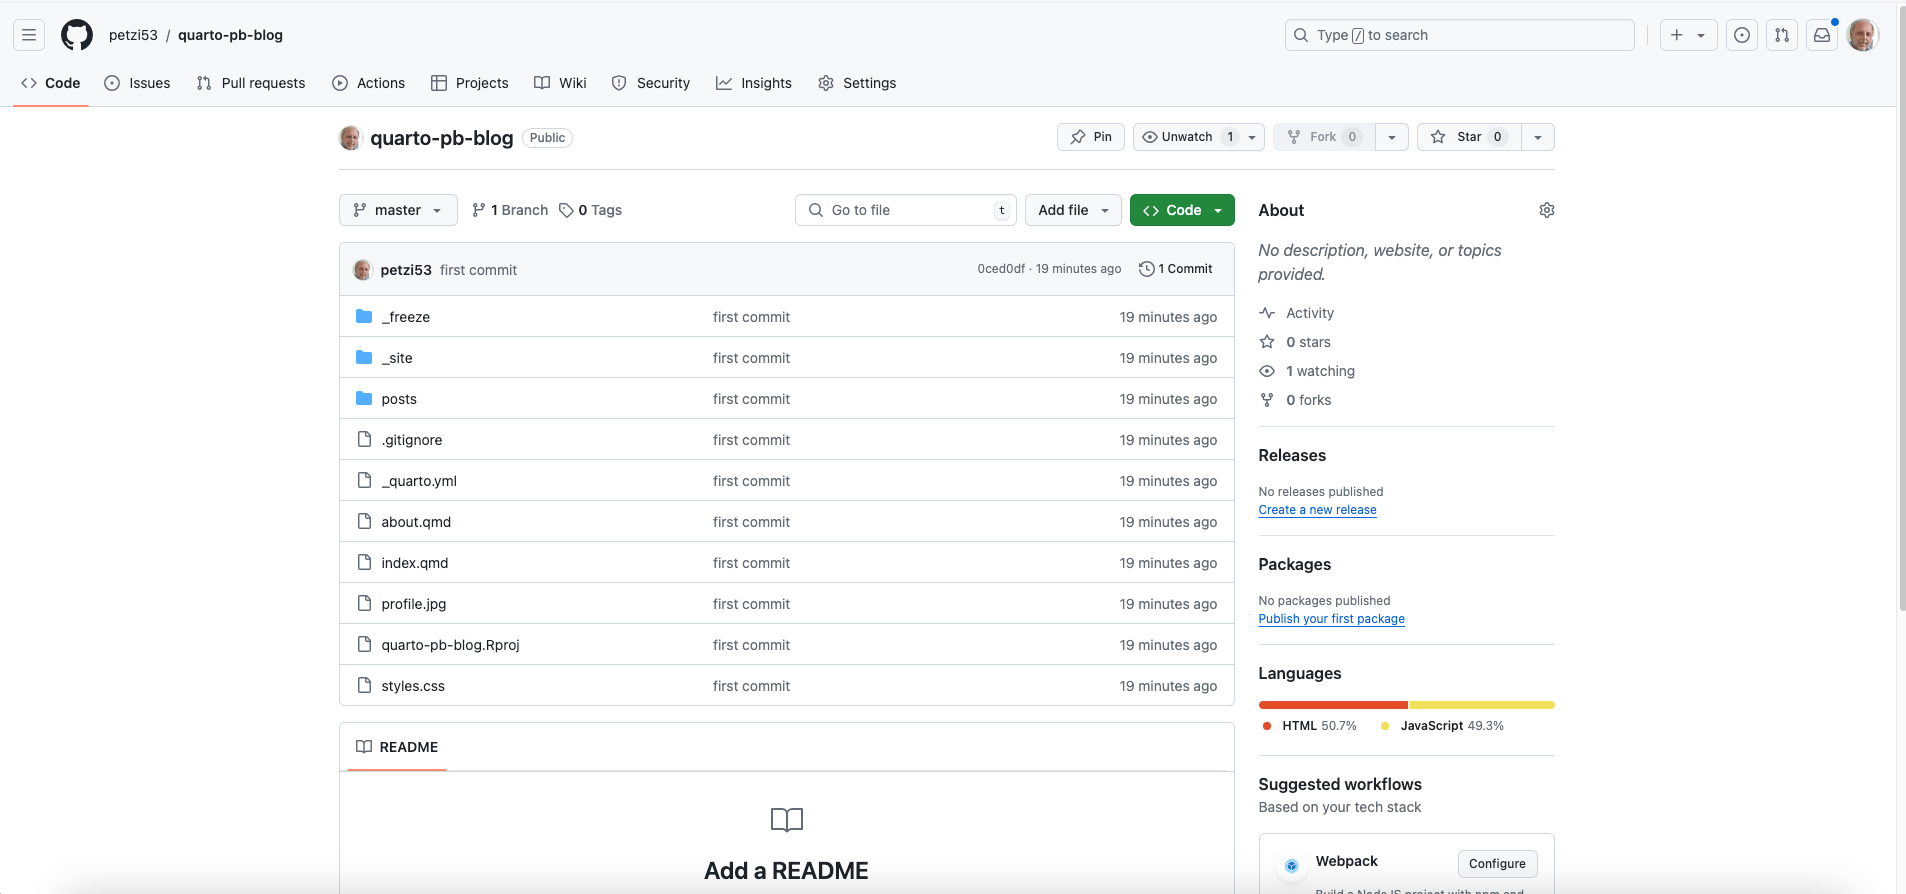Switch to the Issues tab

[x=137, y=83]
